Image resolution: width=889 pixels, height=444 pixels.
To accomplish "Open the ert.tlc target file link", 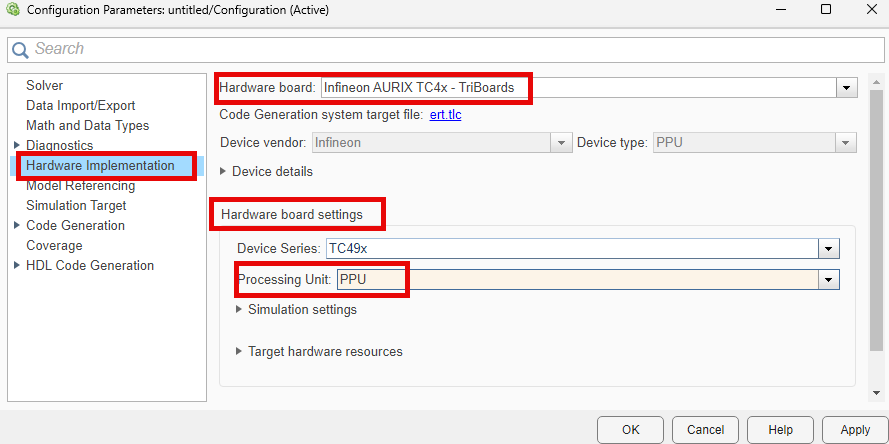I will pyautogui.click(x=445, y=115).
